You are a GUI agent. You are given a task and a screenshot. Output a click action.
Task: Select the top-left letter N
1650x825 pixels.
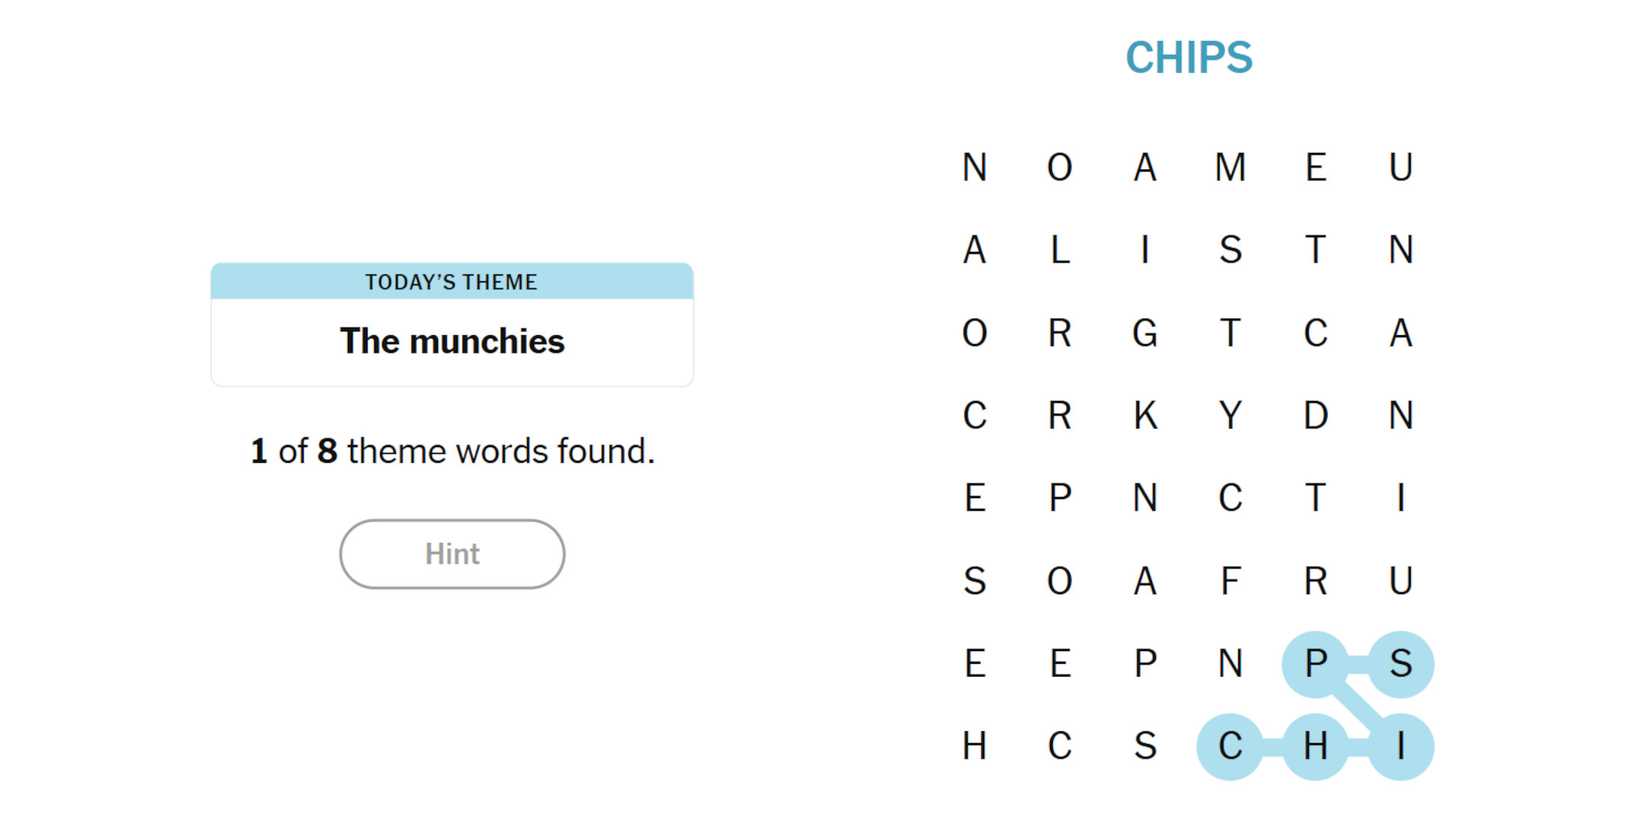coord(975,167)
